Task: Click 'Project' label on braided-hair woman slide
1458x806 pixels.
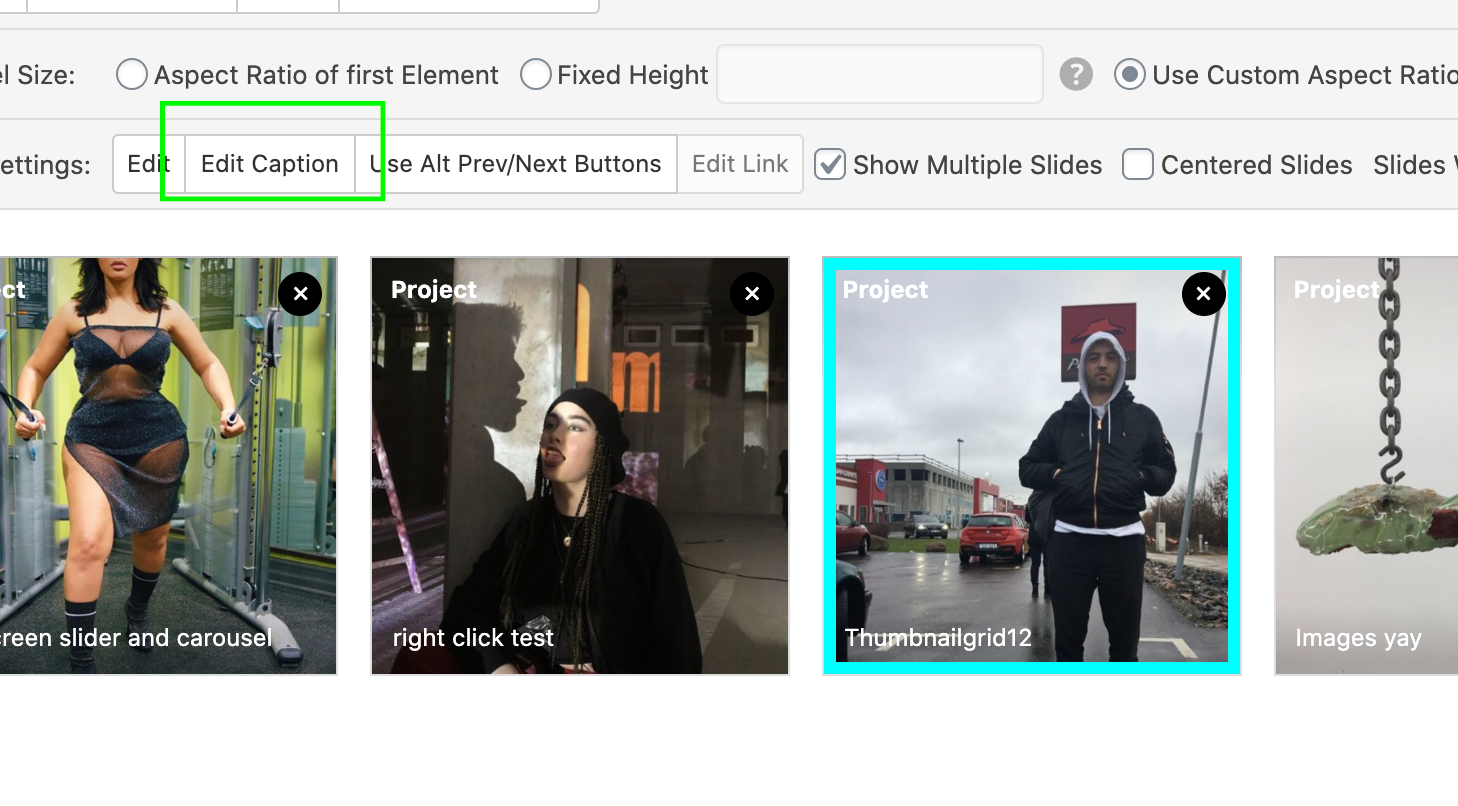Action: [434, 290]
